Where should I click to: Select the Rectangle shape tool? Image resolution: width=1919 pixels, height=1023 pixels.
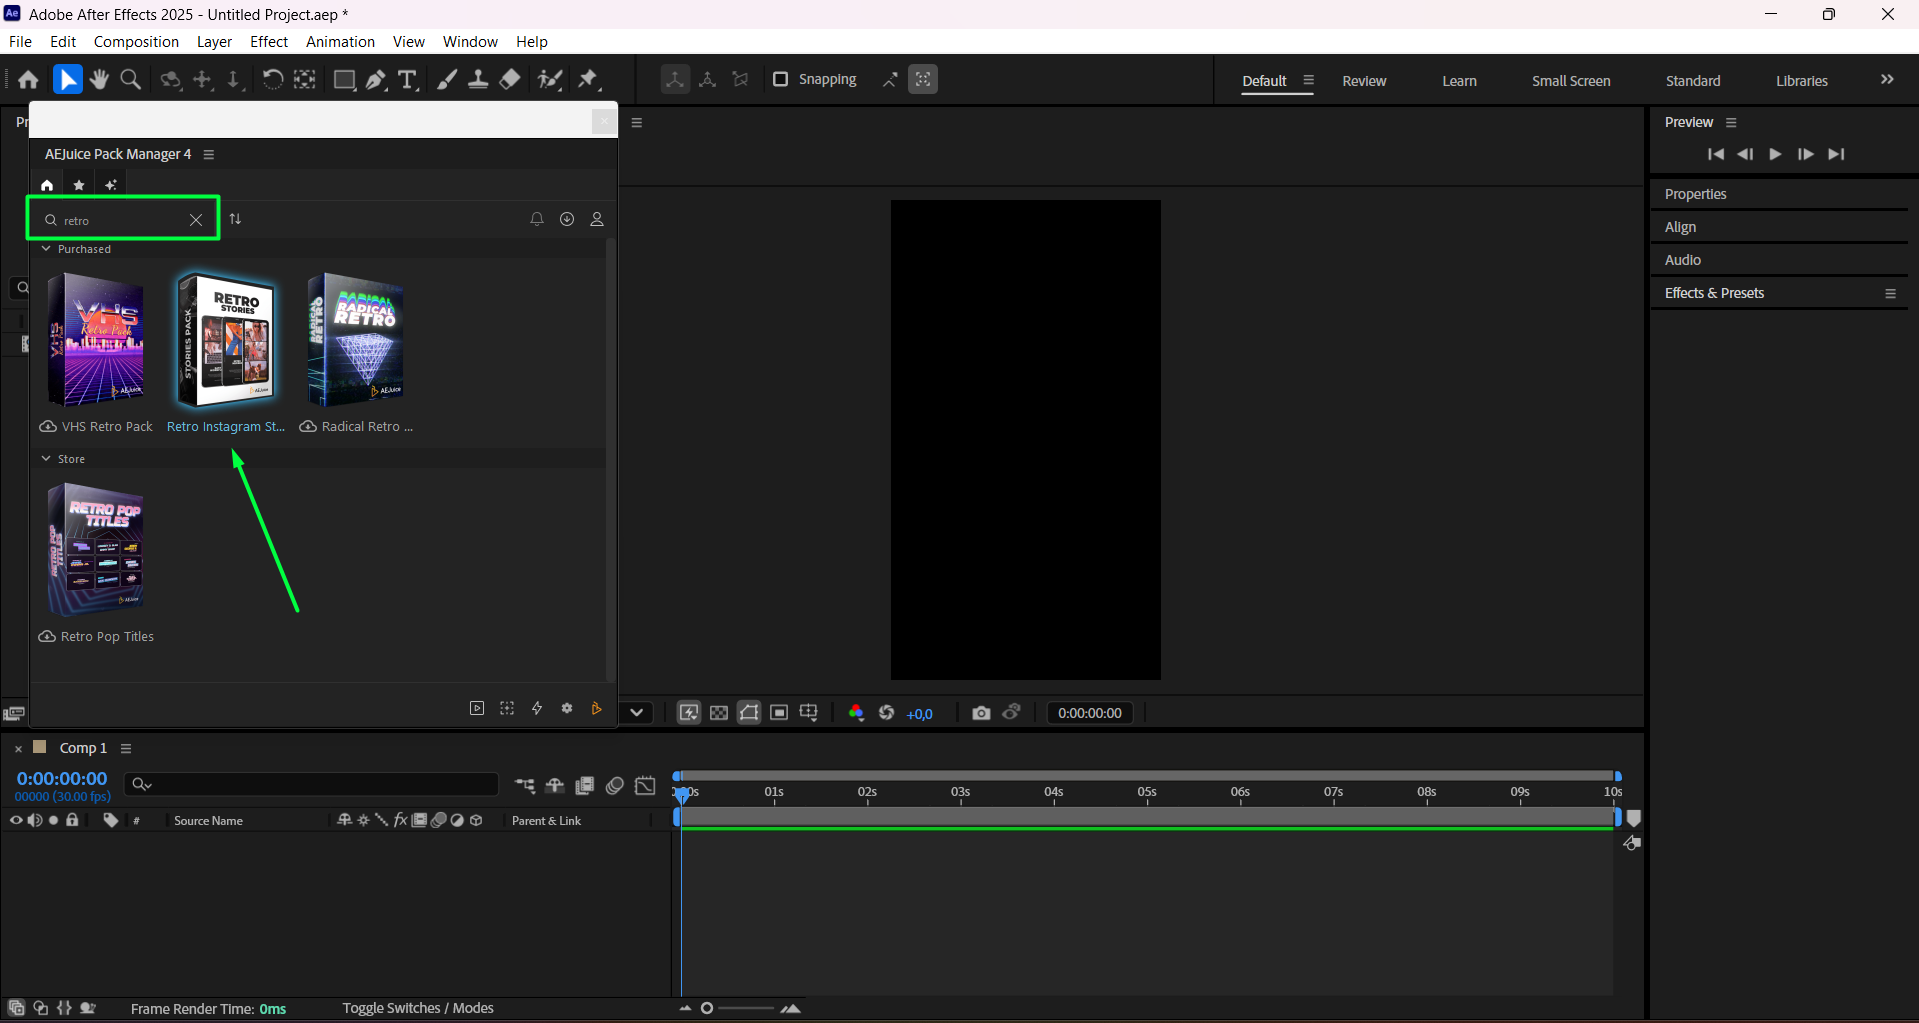[x=344, y=80]
